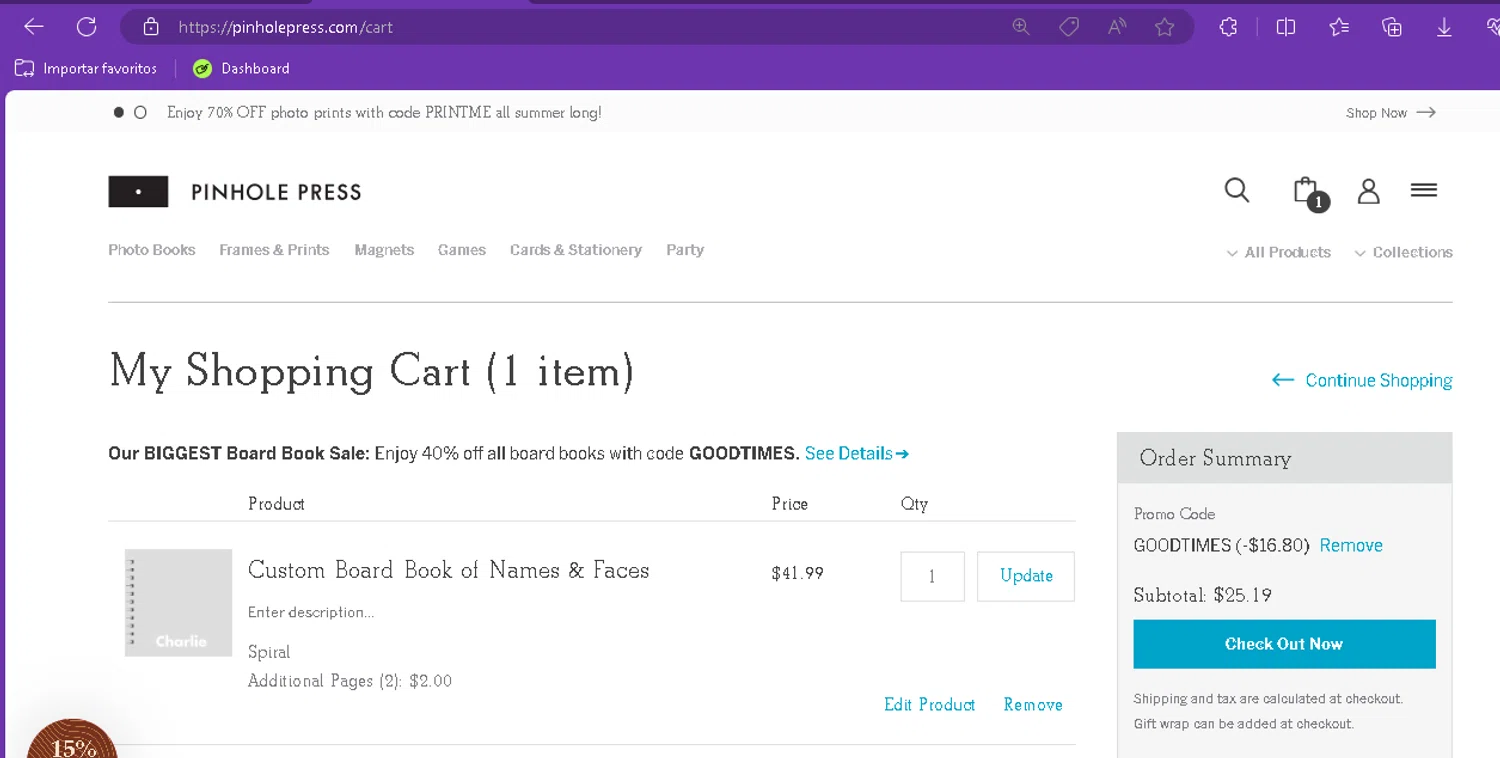
Task: Open the browser extensions puzzle icon
Action: point(1229,27)
